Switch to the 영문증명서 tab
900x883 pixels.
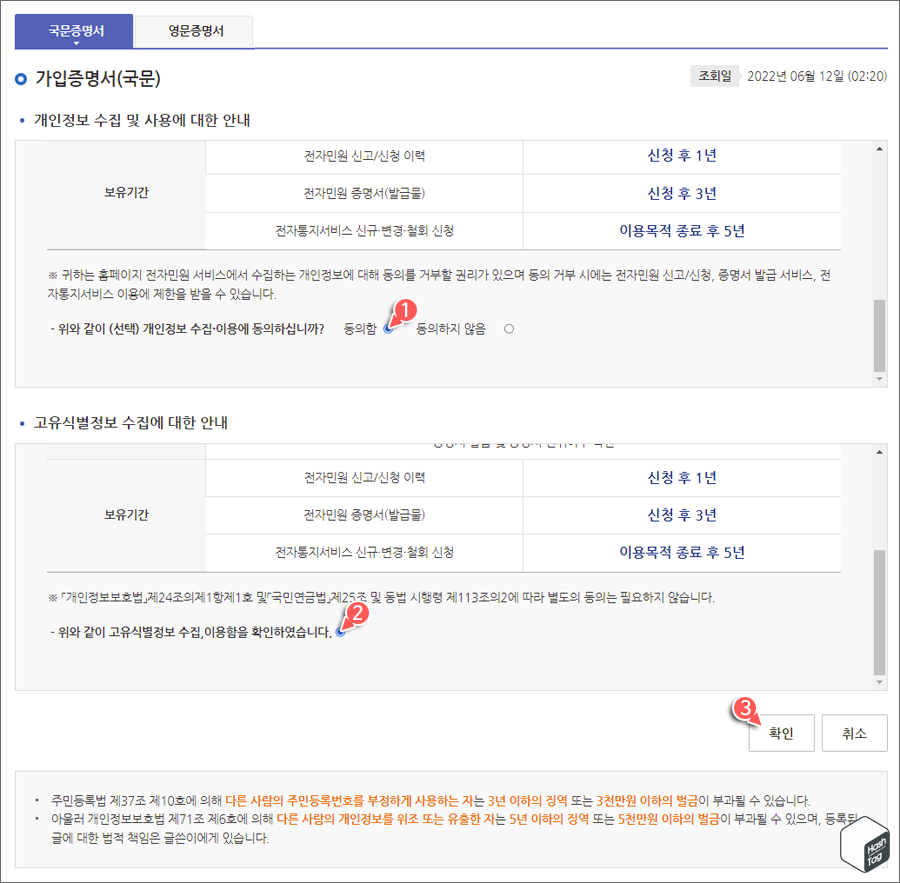pos(195,32)
